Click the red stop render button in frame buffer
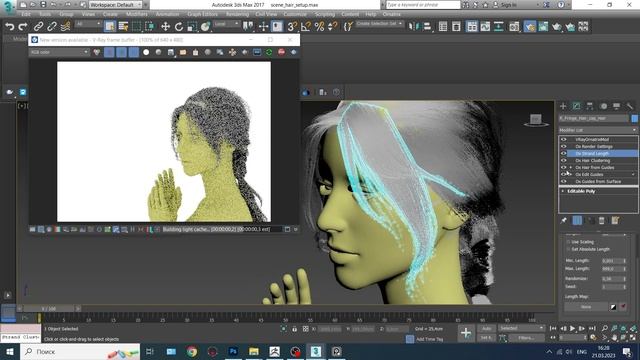This screenshot has height=360, width=640. 281,52
